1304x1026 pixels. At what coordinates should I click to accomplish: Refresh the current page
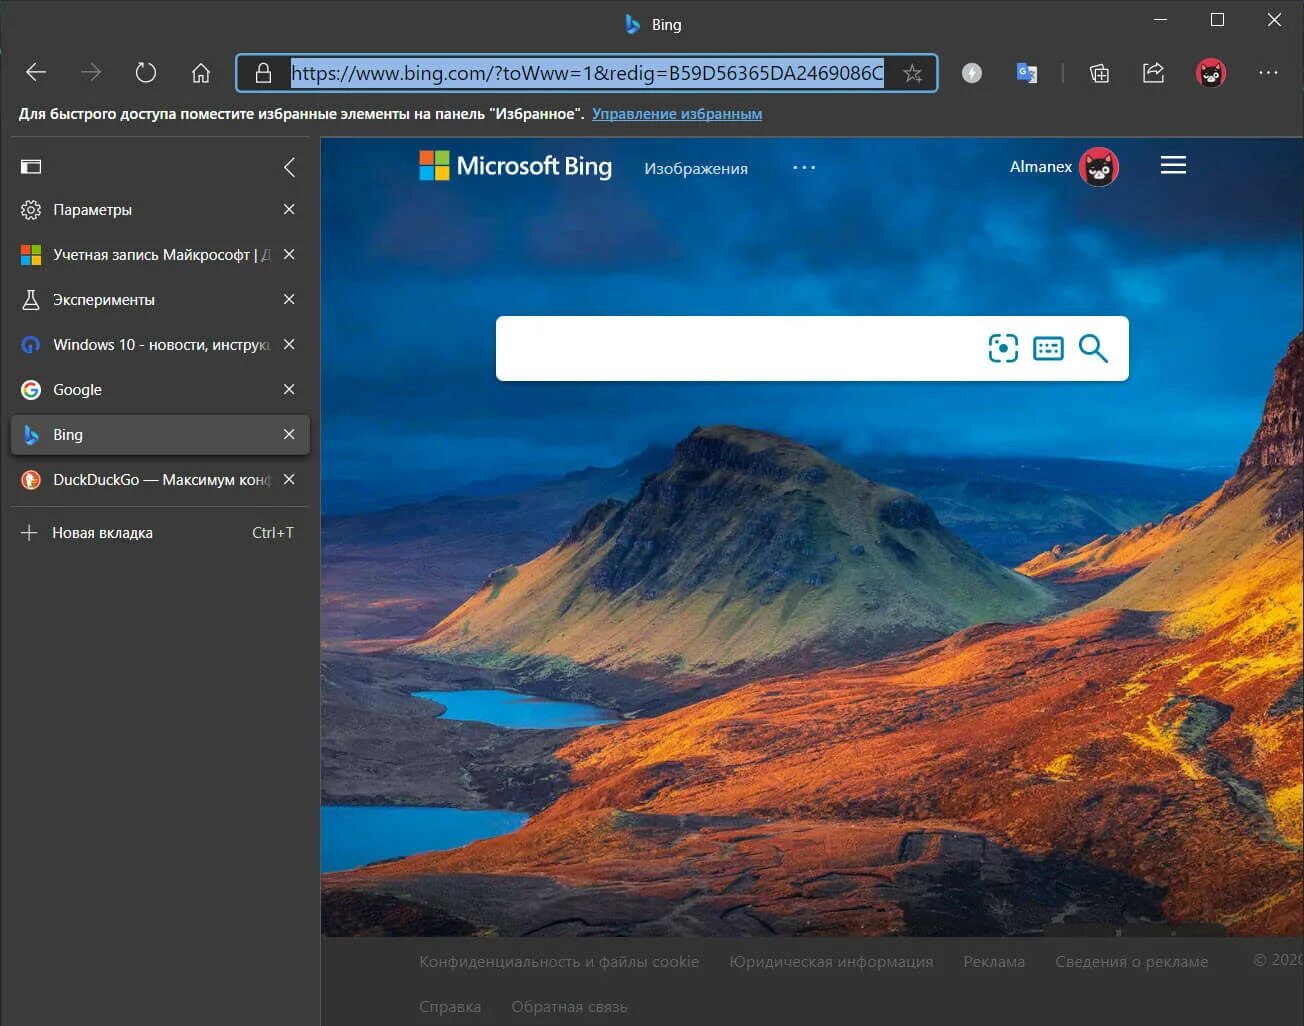[x=145, y=72]
